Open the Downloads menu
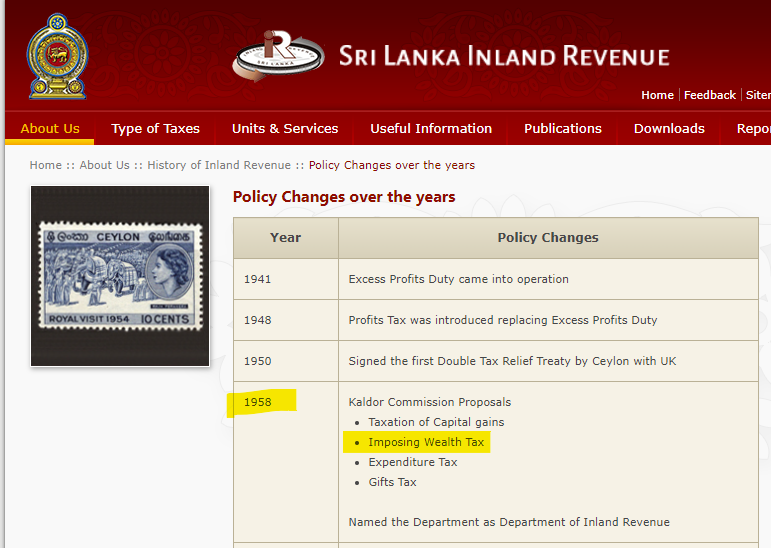The width and height of the screenshot is (771, 548). click(x=669, y=128)
